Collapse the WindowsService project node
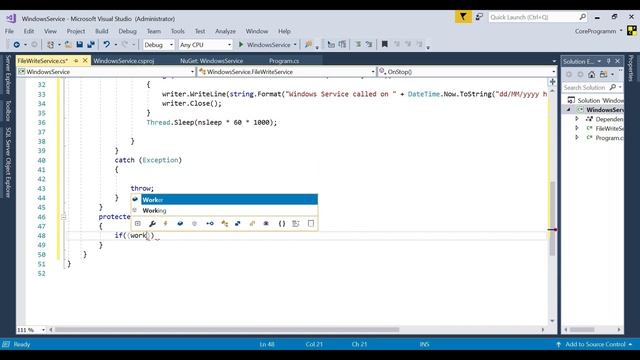 568,109
